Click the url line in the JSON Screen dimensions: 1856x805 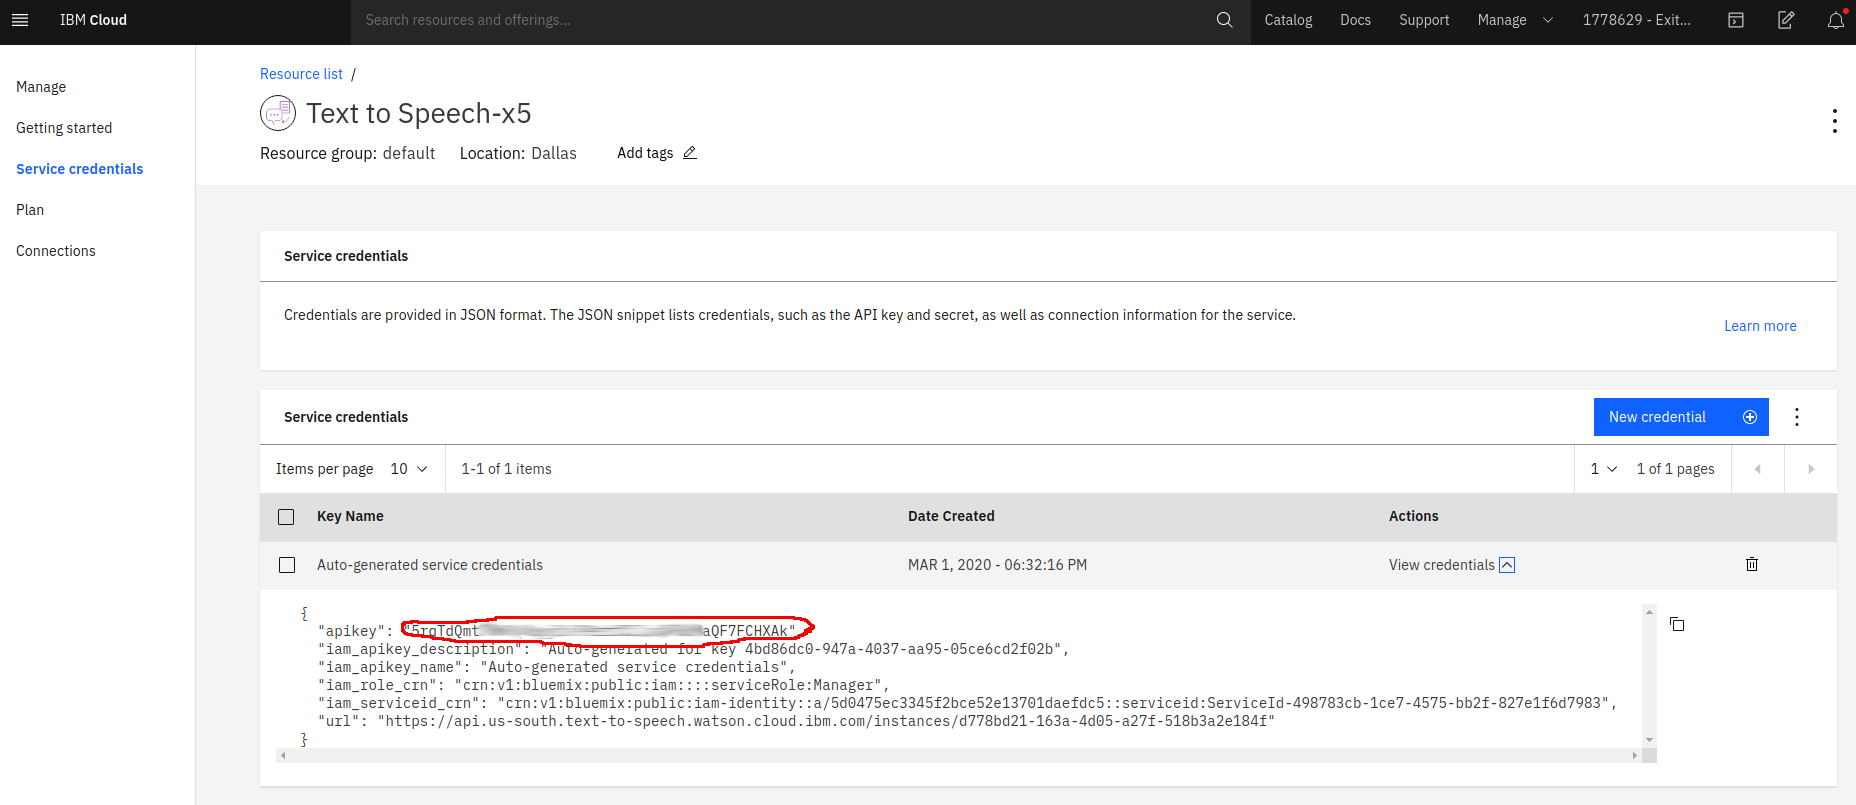[796, 721]
